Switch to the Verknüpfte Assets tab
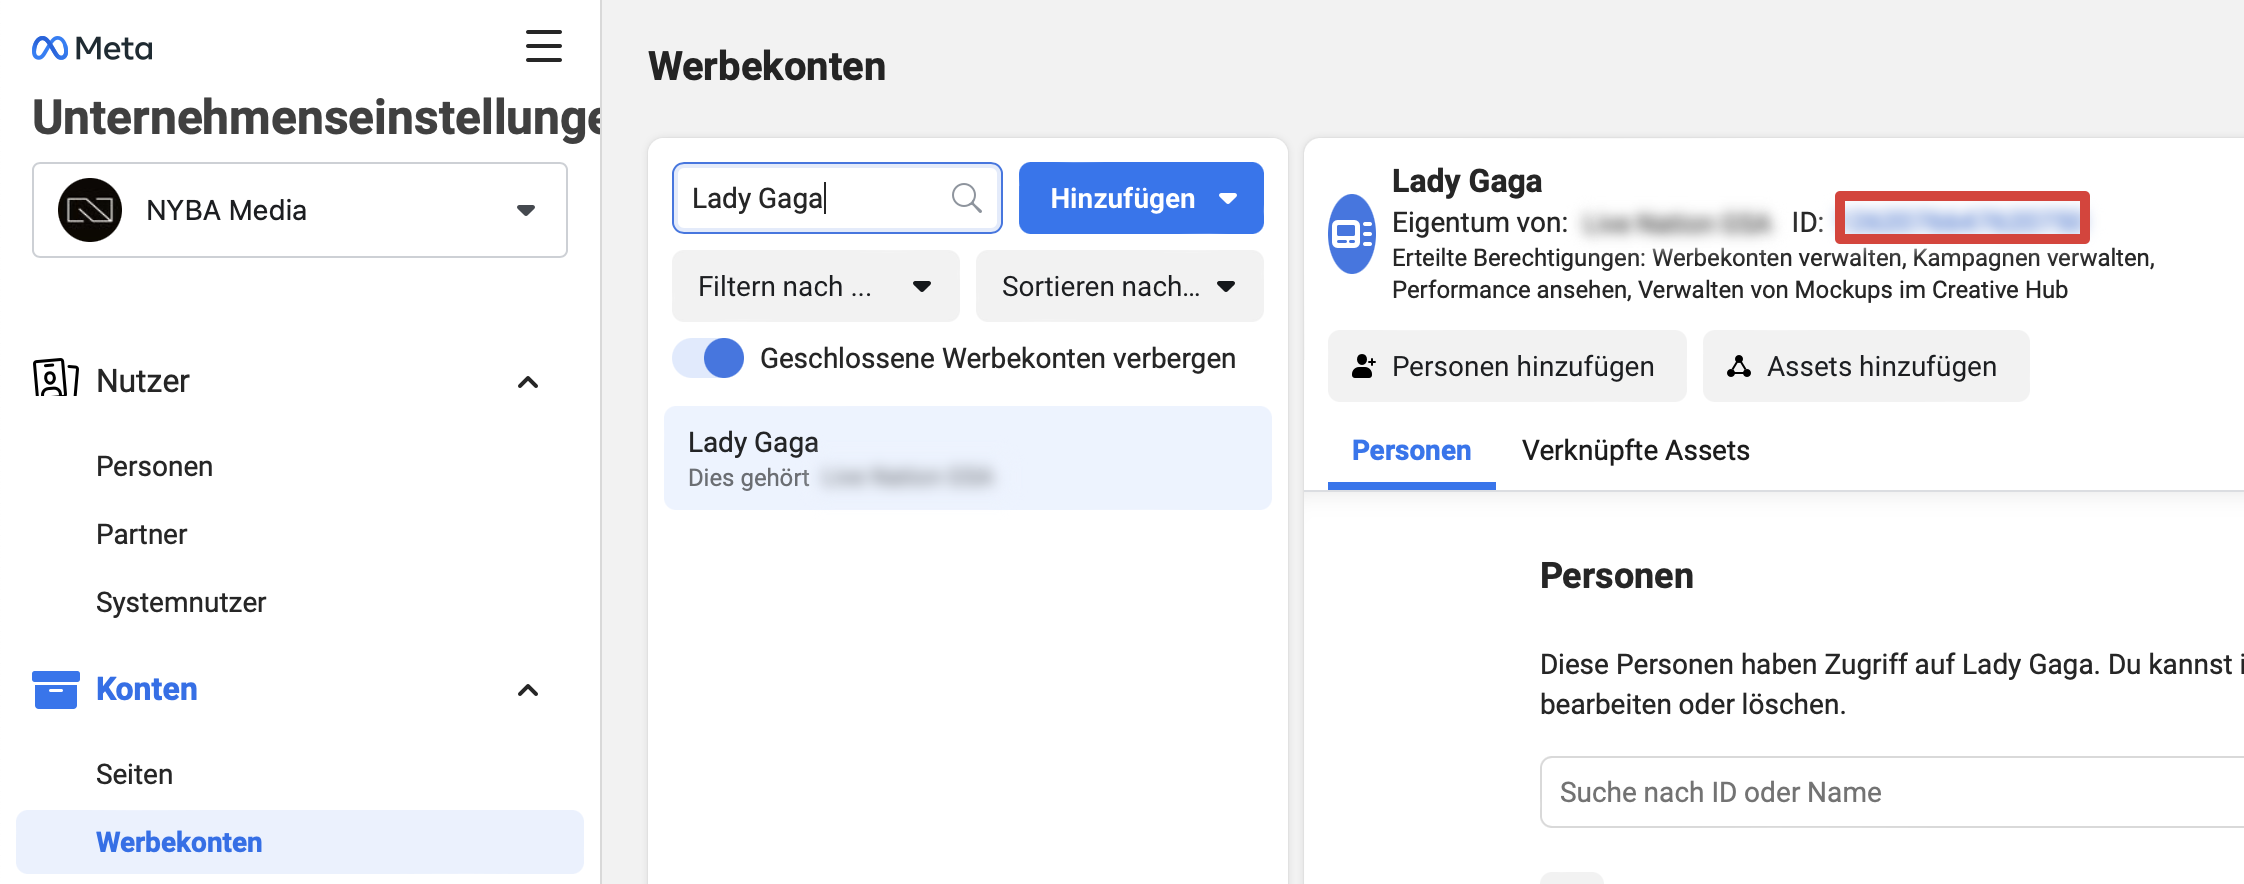 tap(1635, 451)
